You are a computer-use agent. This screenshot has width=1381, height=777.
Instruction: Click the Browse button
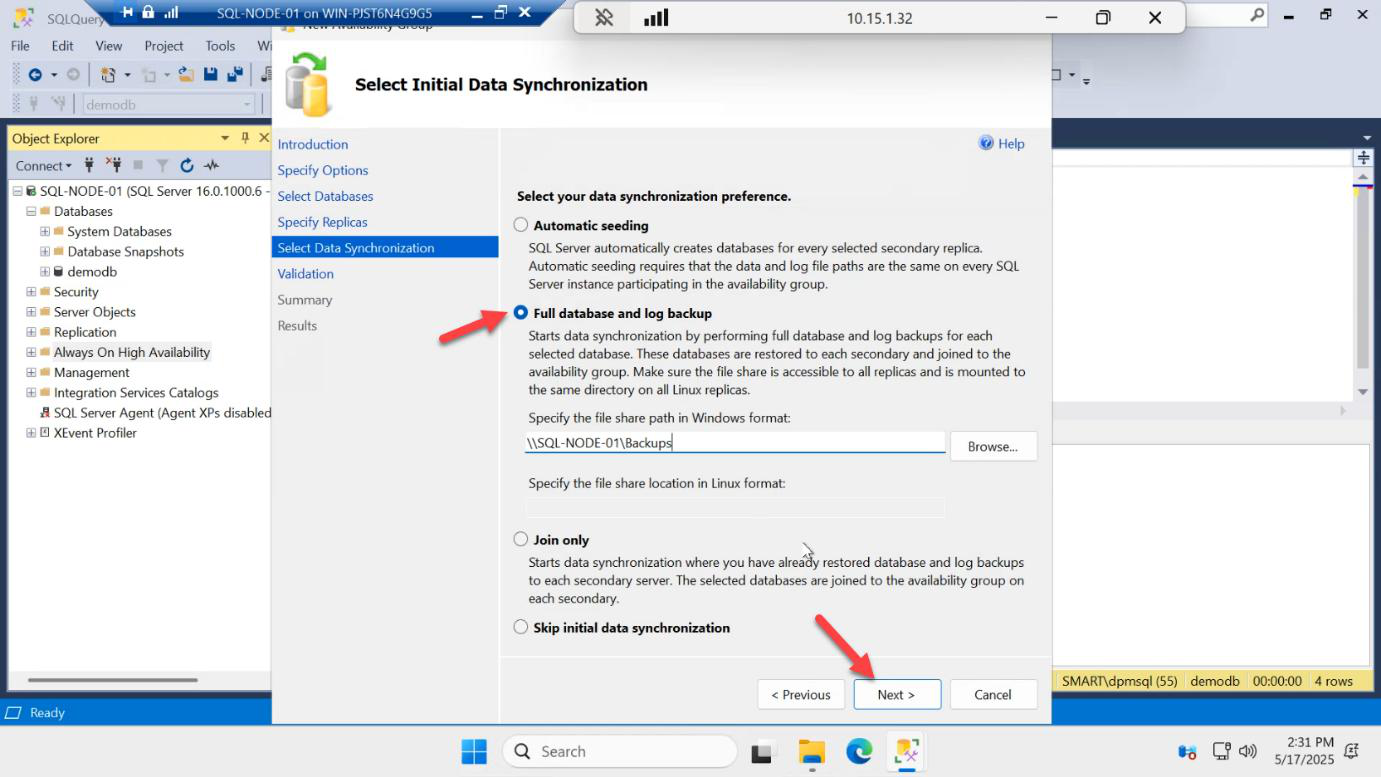pos(993,446)
